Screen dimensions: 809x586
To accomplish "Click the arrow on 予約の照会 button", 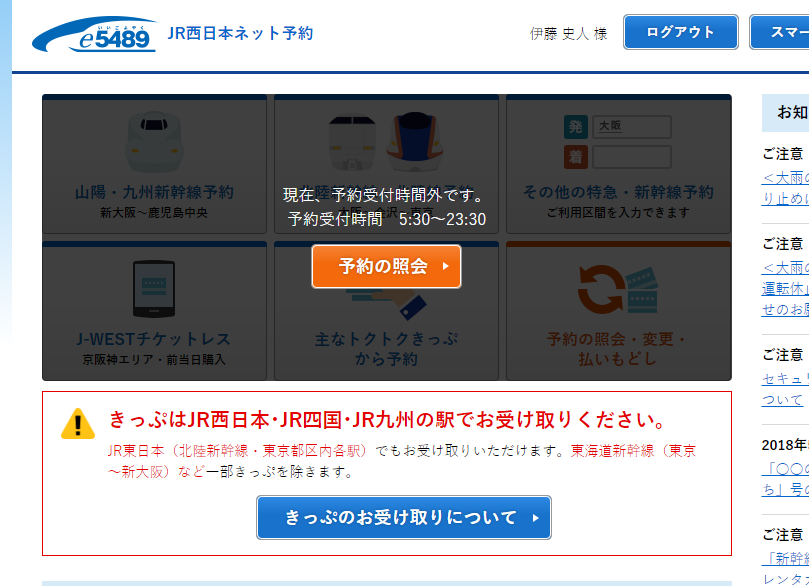I will 446,266.
